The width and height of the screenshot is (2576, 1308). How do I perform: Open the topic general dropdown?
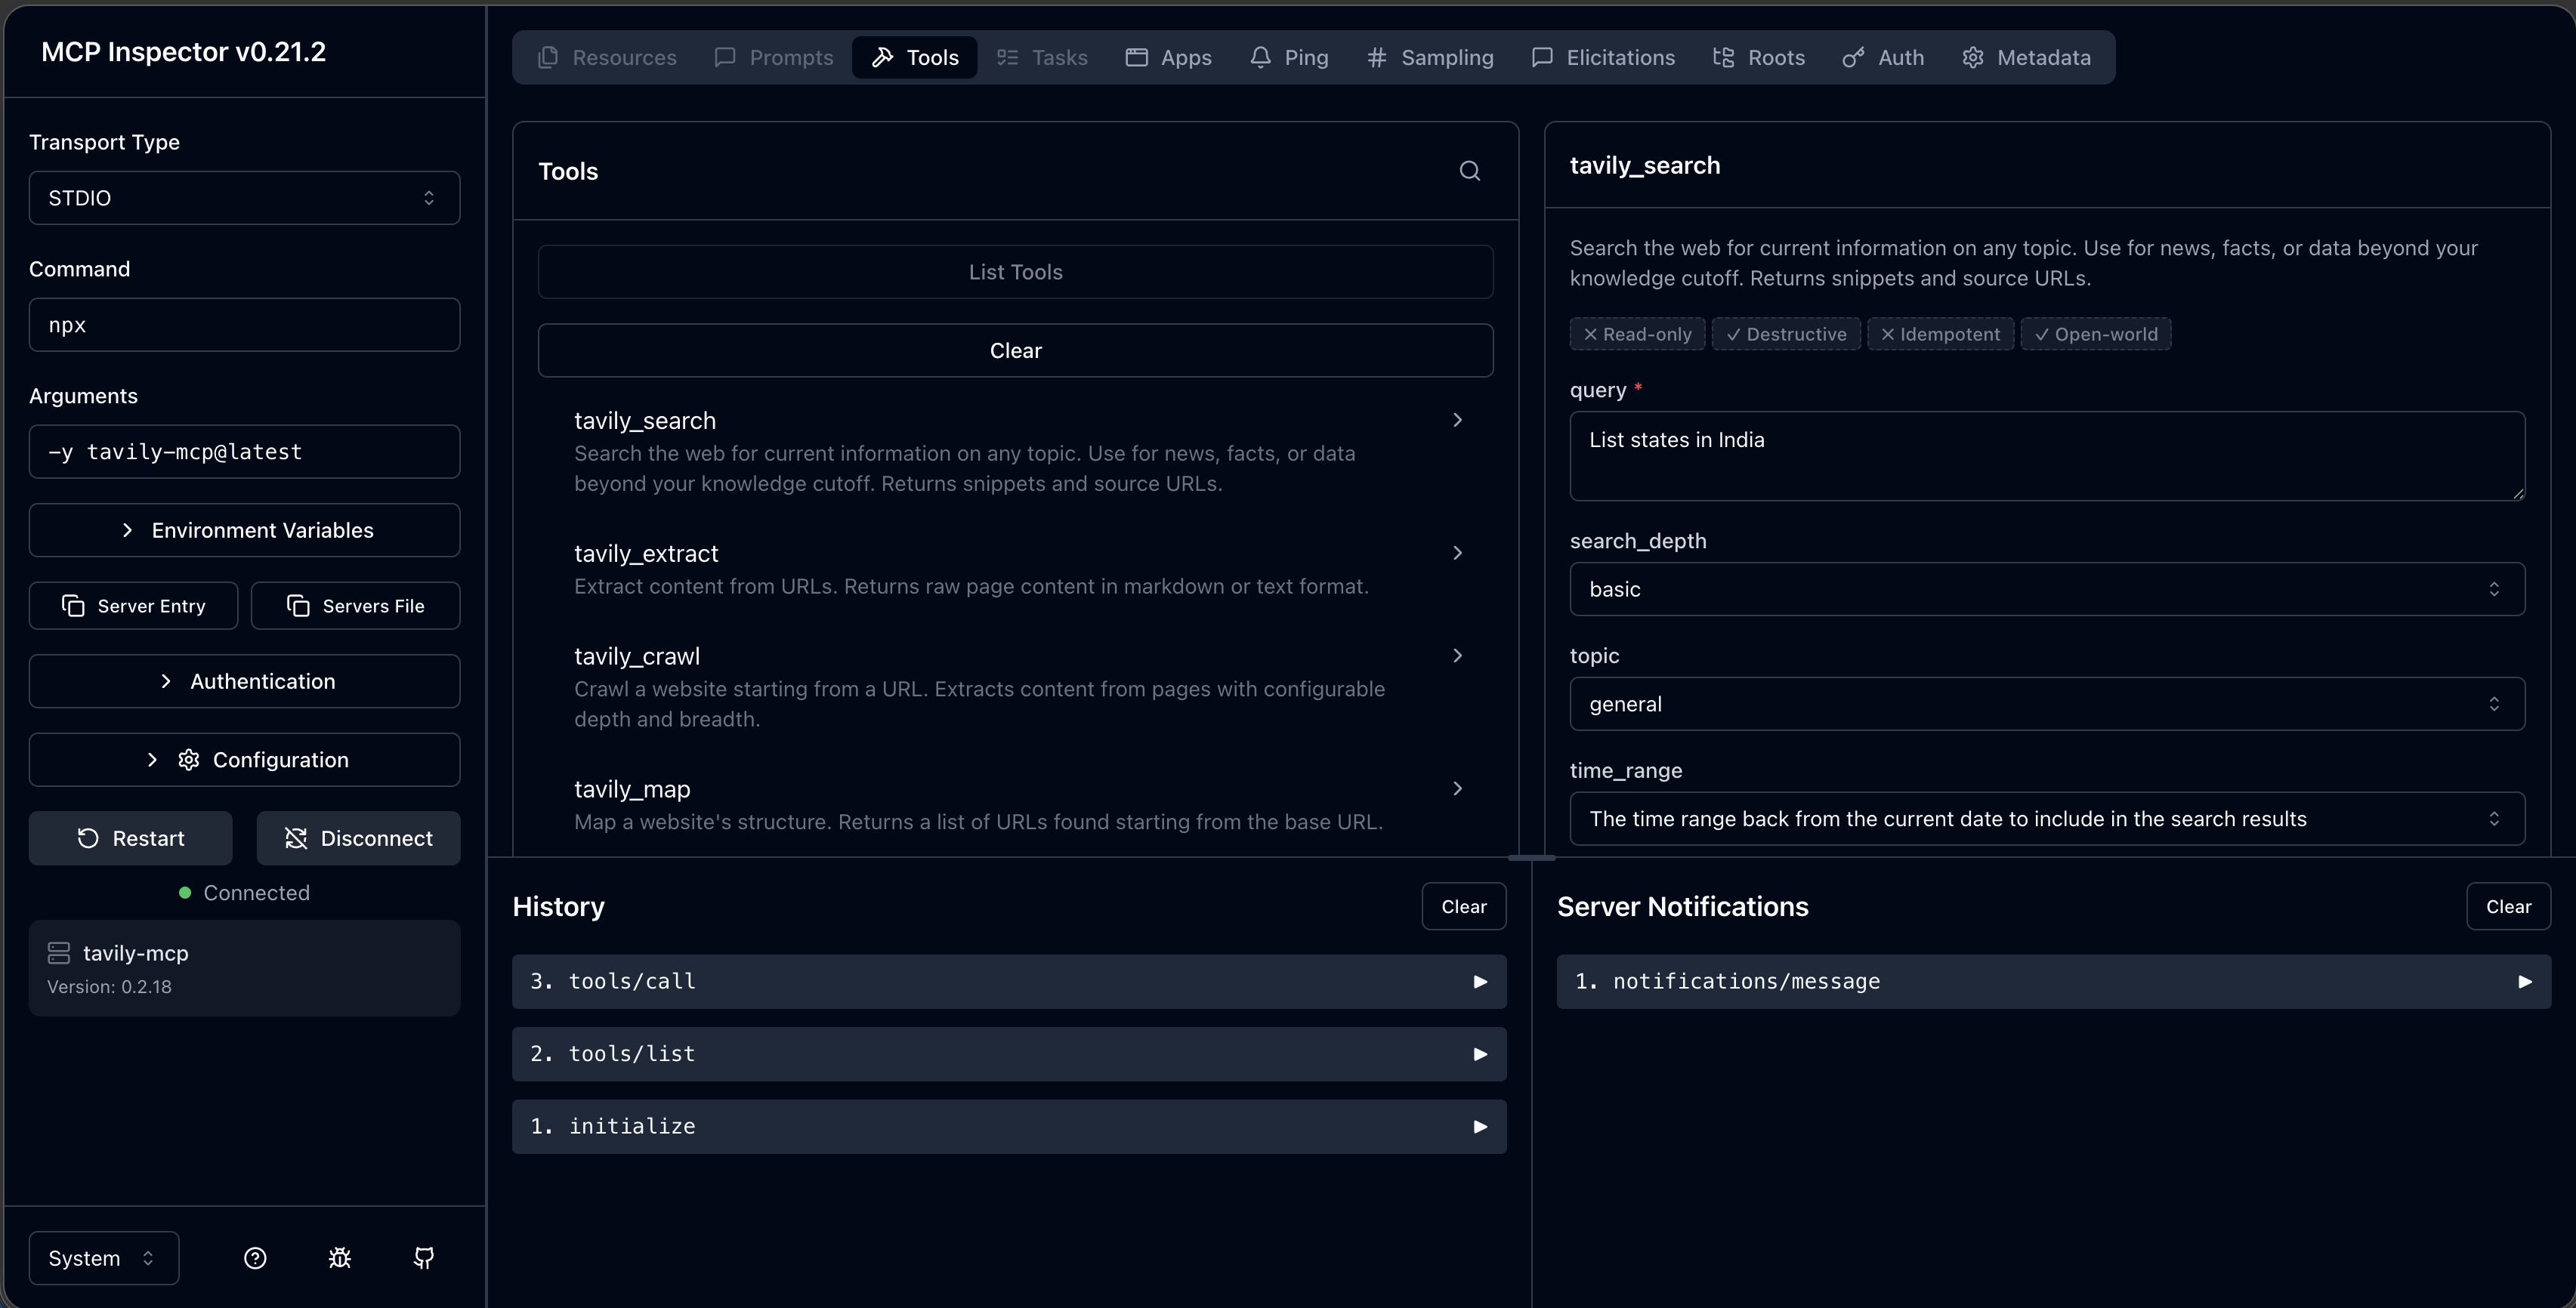2047,704
